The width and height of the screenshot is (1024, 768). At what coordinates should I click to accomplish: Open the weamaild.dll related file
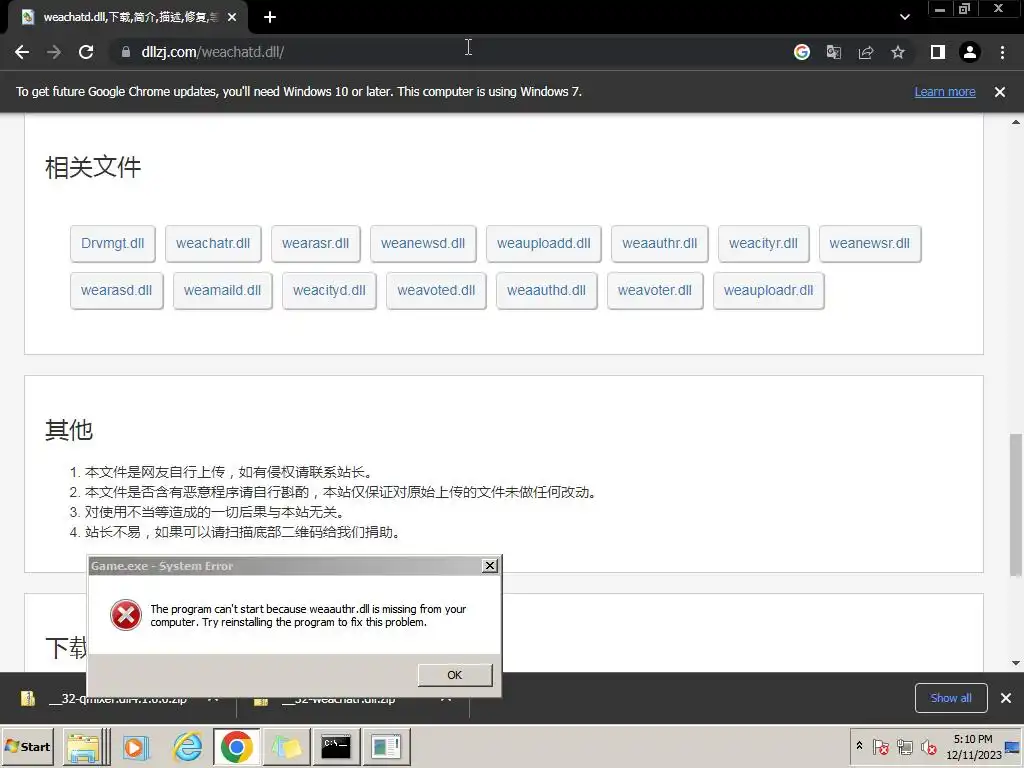pyautogui.click(x=222, y=291)
